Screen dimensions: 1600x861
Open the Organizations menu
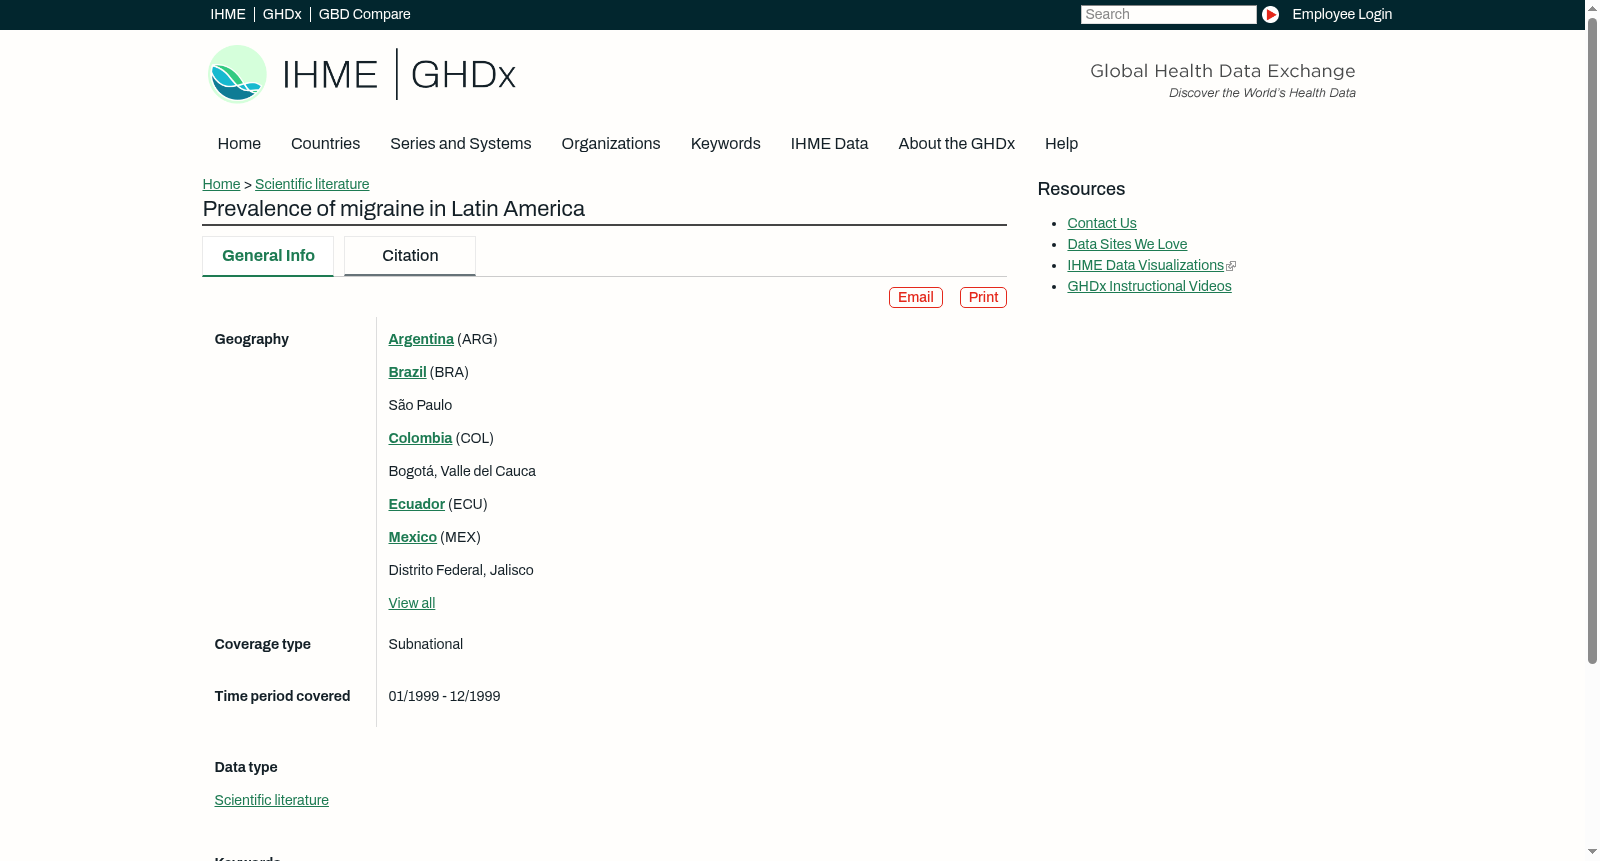click(x=611, y=144)
